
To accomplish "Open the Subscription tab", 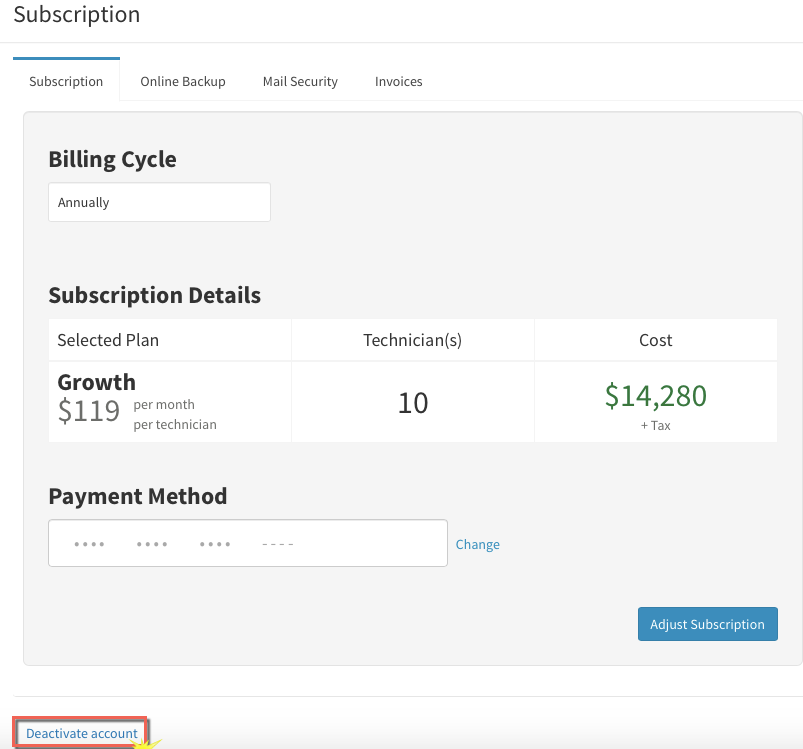I will click(66, 81).
